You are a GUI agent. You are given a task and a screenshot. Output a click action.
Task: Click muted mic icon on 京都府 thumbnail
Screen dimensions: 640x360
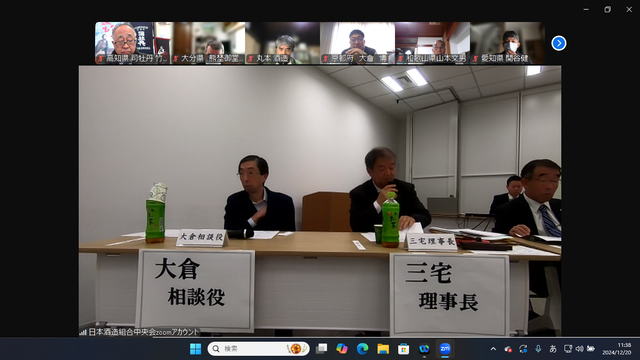pyautogui.click(x=326, y=59)
